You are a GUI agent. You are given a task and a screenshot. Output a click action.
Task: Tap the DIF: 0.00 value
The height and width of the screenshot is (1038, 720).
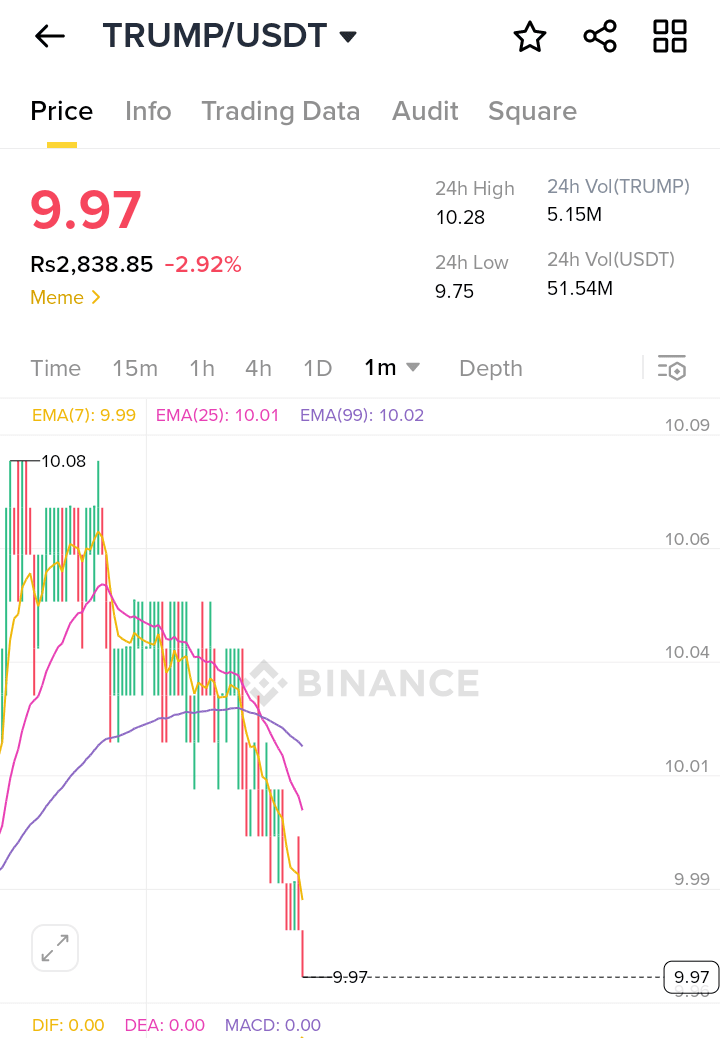click(68, 1025)
